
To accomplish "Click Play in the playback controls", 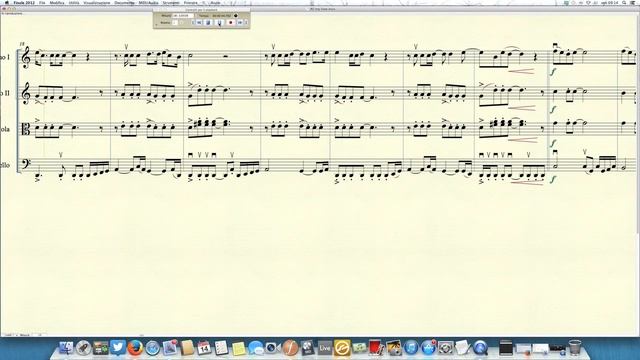I will point(219,22).
